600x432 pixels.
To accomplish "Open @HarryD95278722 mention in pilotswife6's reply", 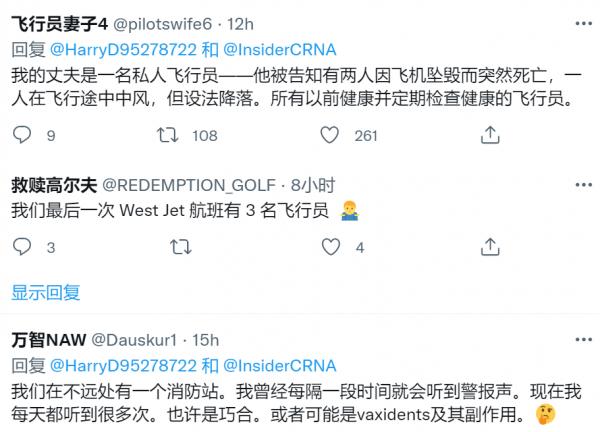I will [124, 49].
